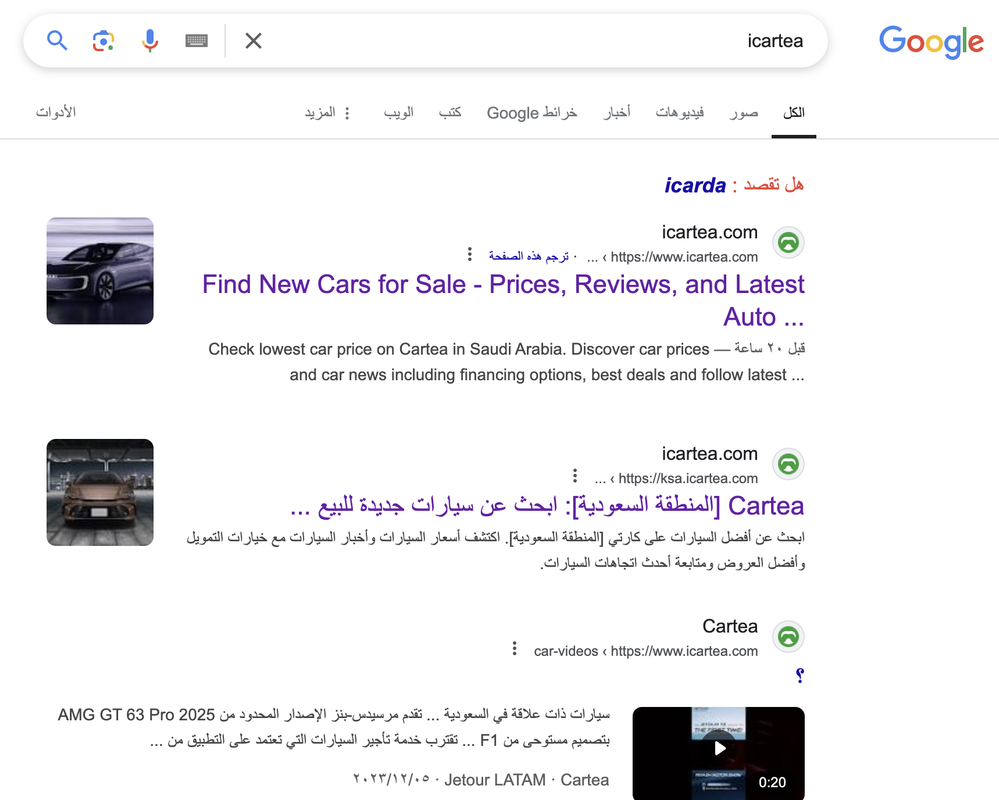This screenshot has height=800, width=999.
Task: Select the الكل tab
Action: 794,113
